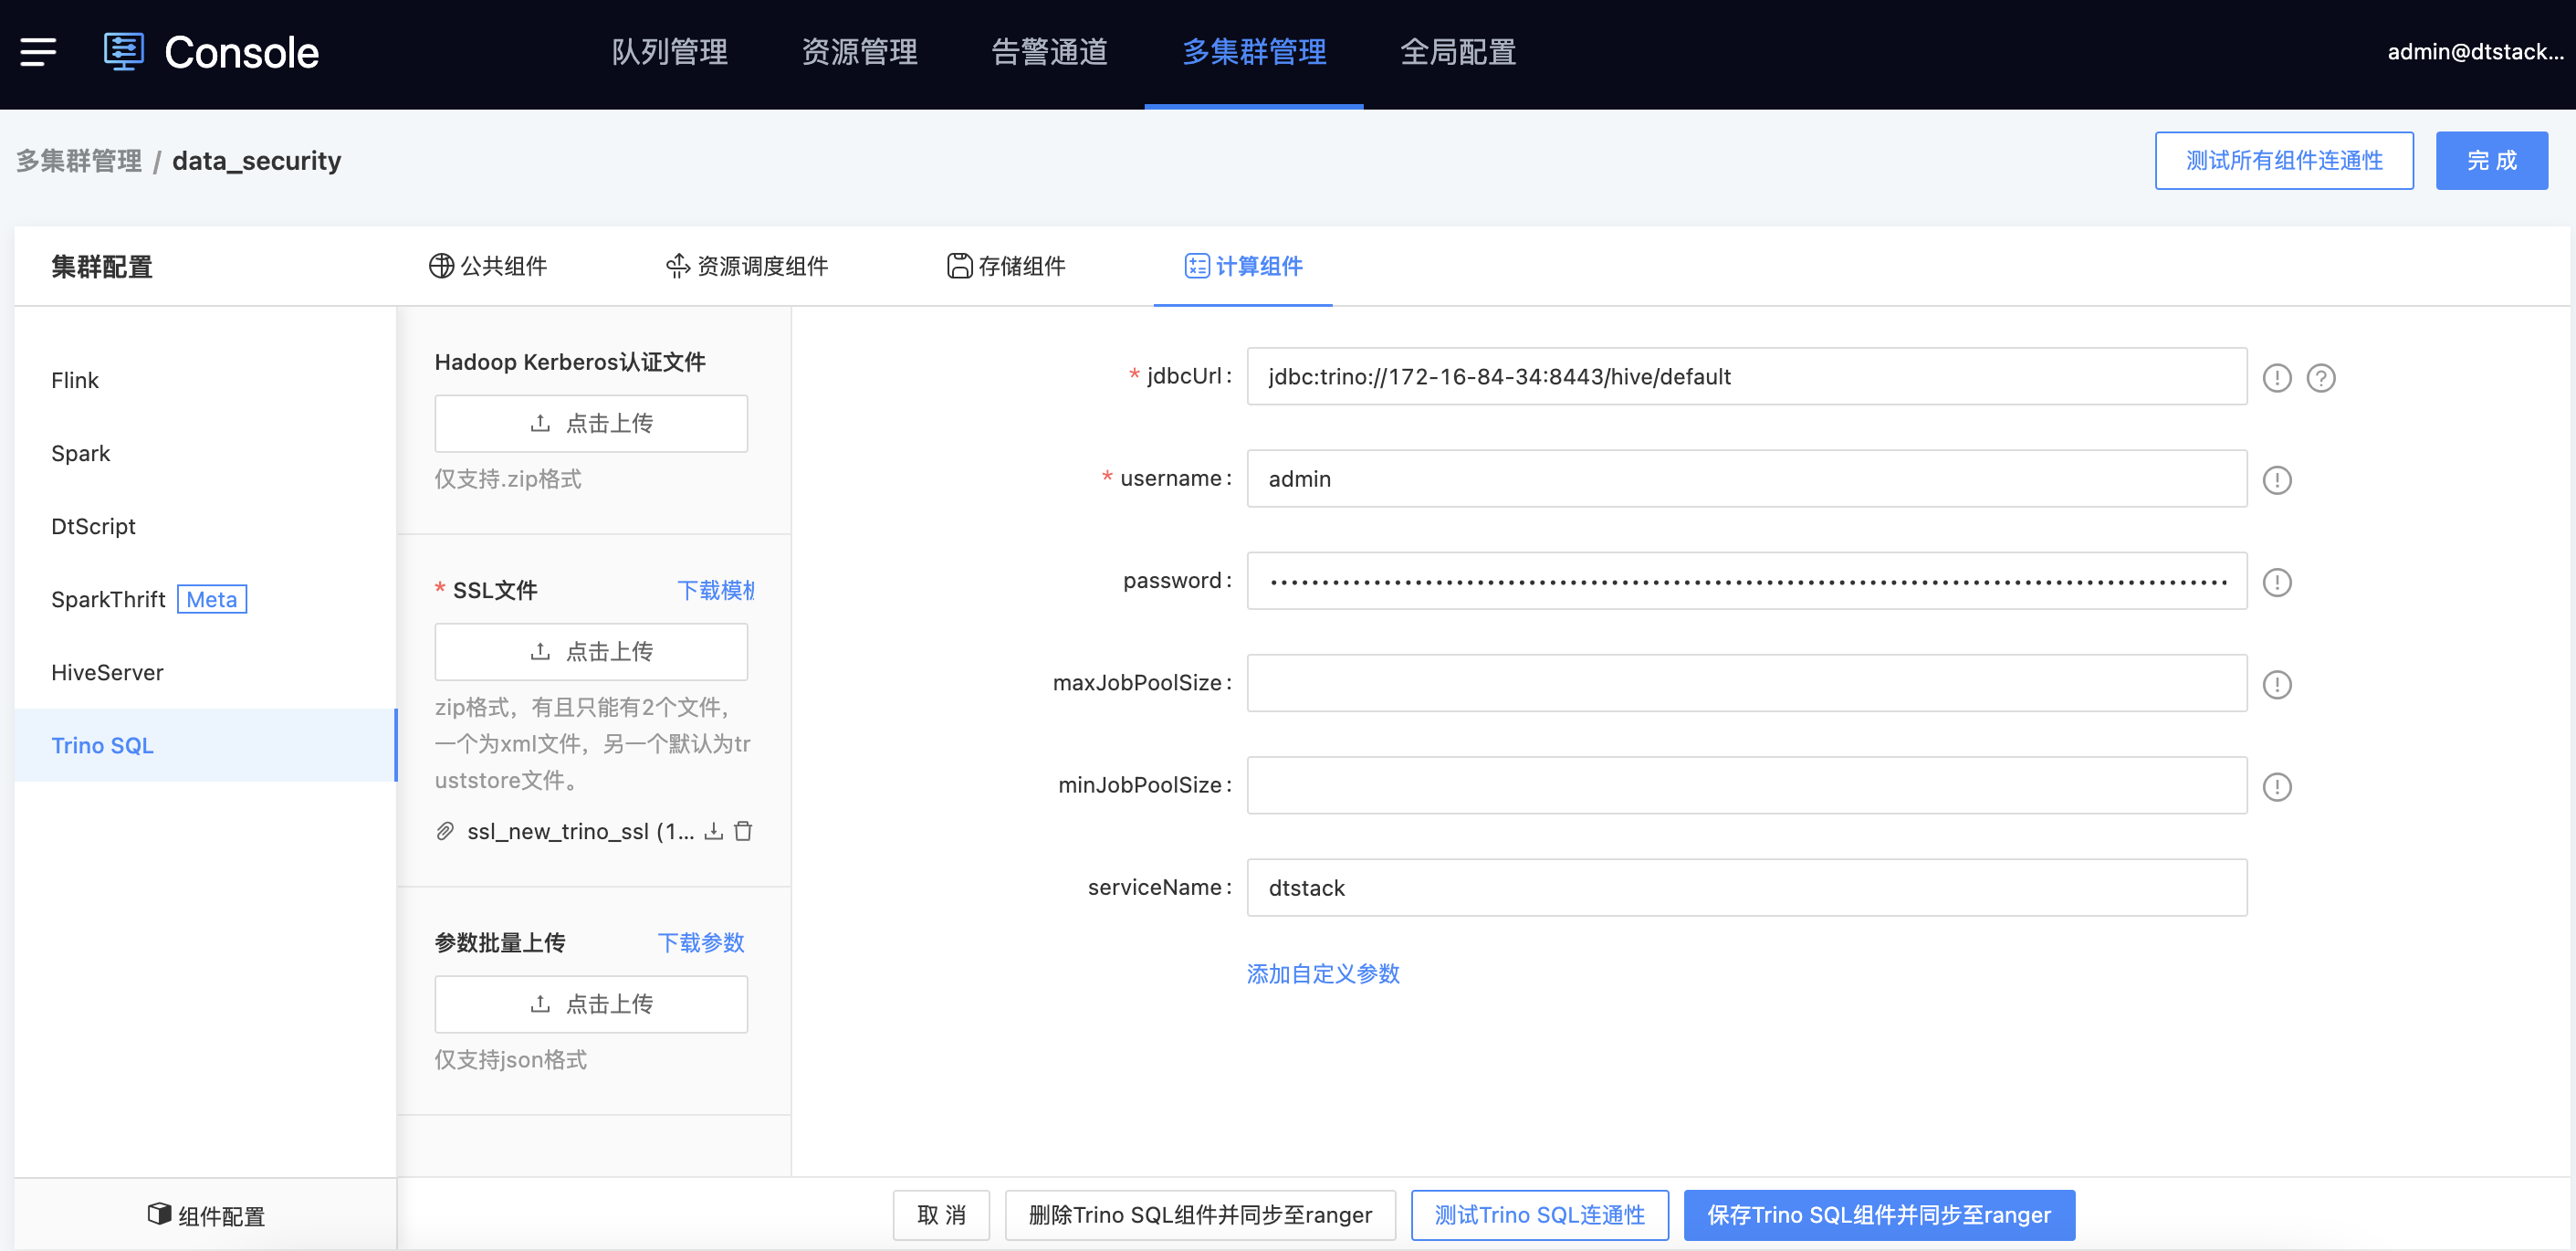This screenshot has width=2576, height=1251.
Task: Click 下载模板 link for SSL file
Action: [715, 590]
